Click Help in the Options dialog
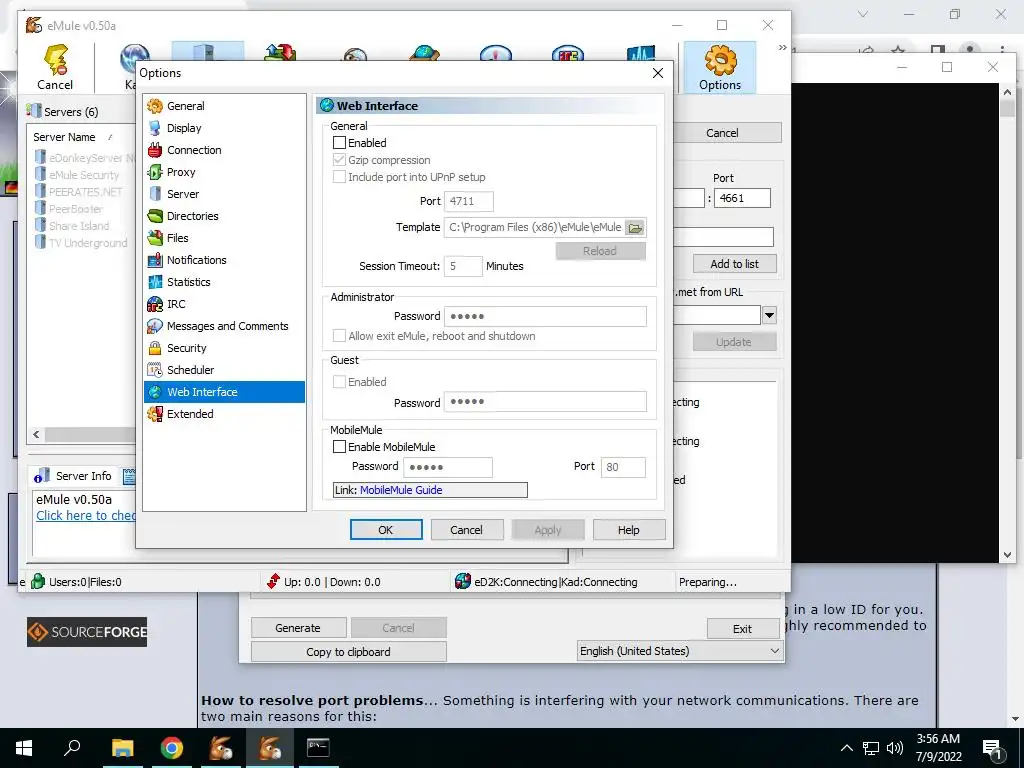1024x768 pixels. (629, 530)
